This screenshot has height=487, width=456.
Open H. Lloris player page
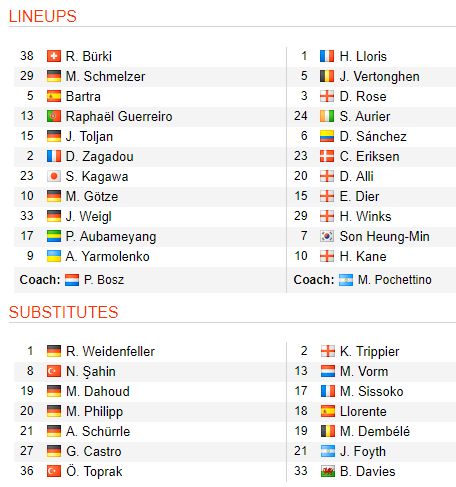point(363,56)
